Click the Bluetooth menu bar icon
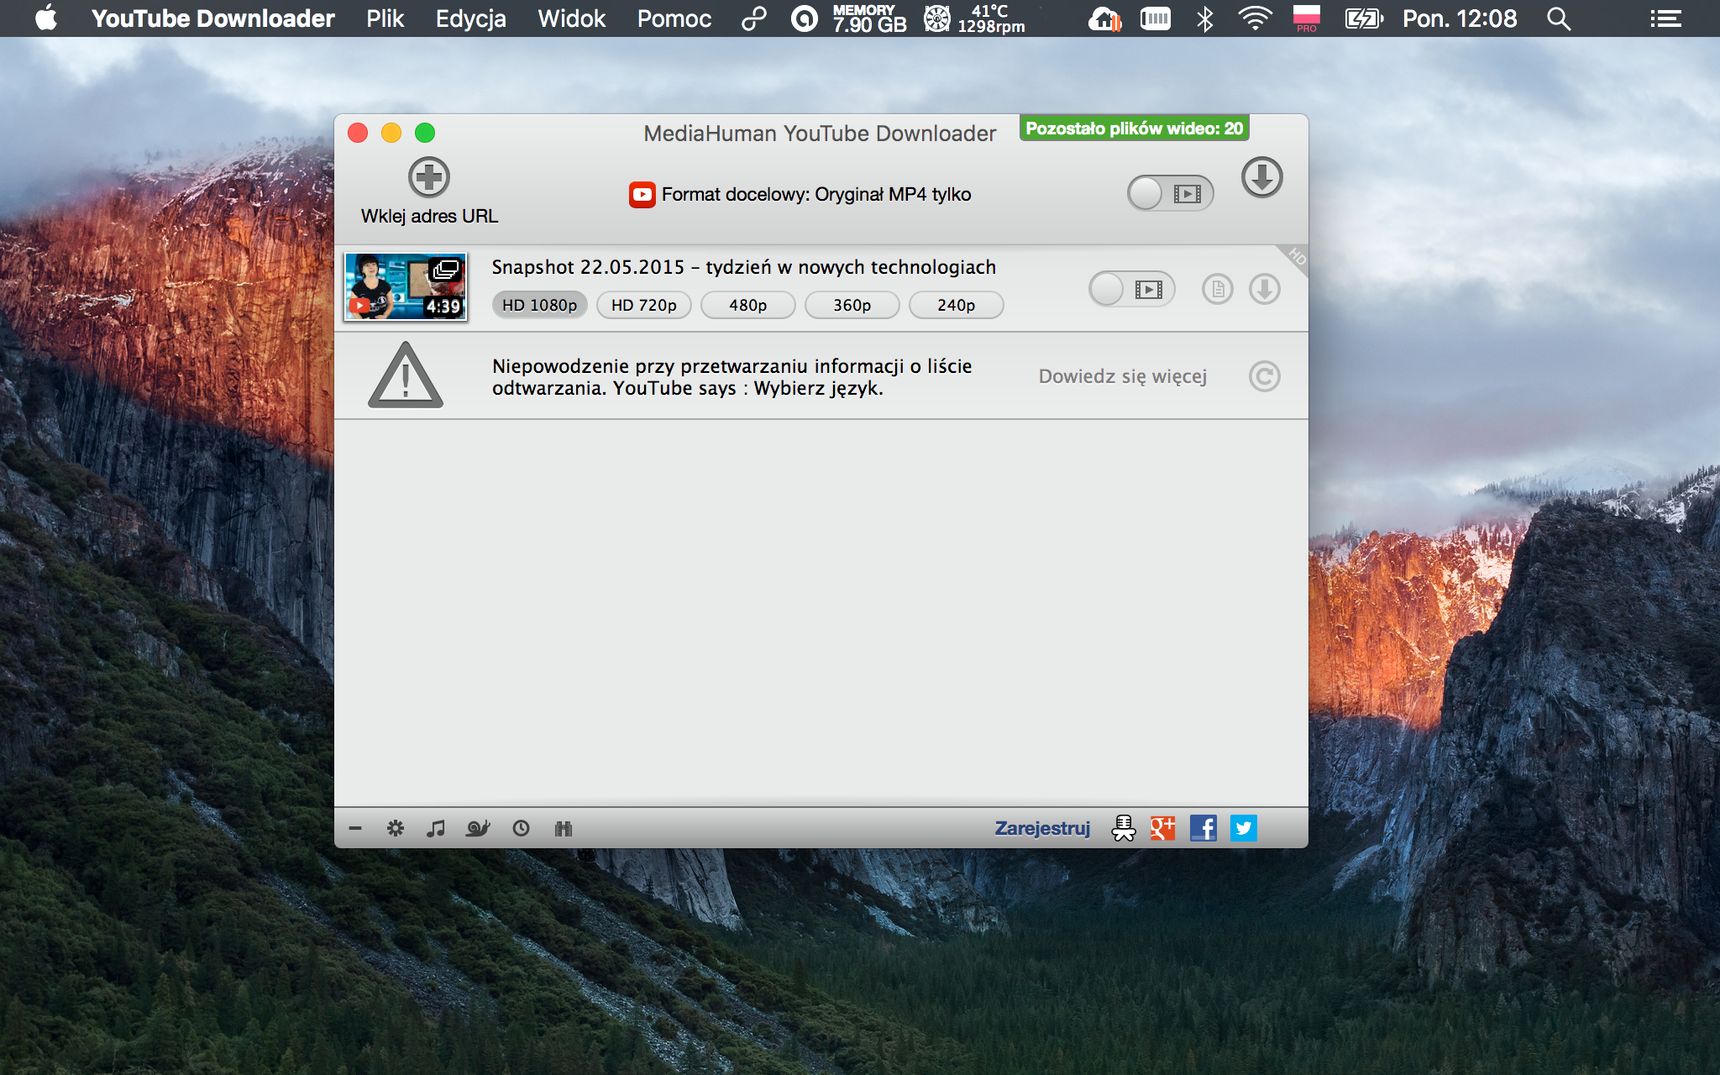1720x1075 pixels. [x=1205, y=18]
